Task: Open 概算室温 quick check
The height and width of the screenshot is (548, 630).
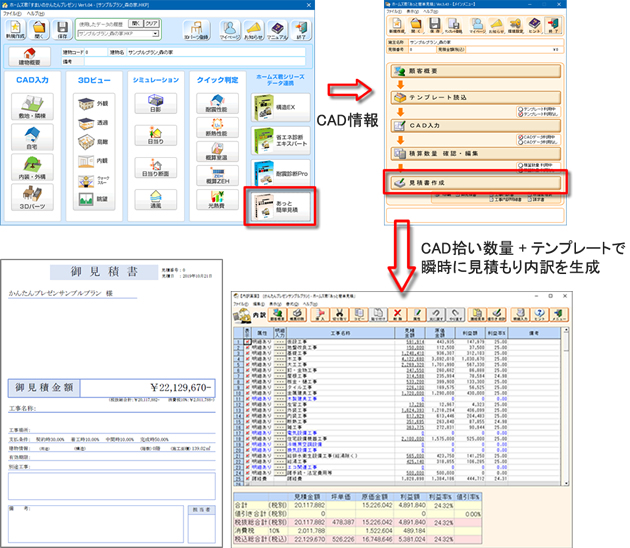Action: (x=217, y=151)
